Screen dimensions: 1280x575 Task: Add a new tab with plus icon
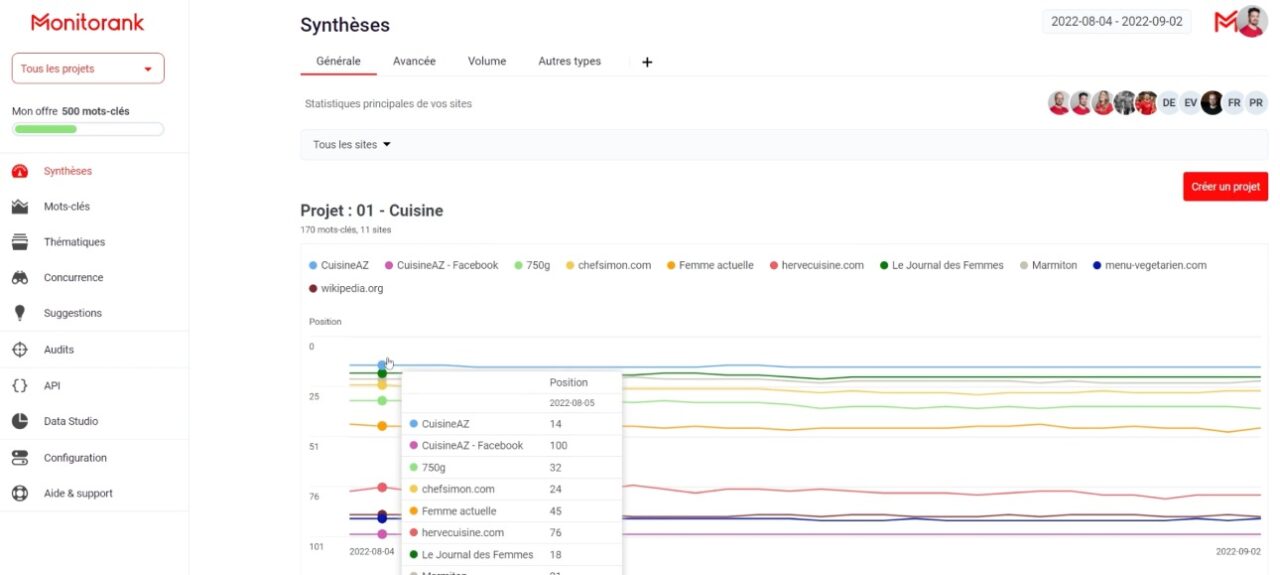point(647,62)
